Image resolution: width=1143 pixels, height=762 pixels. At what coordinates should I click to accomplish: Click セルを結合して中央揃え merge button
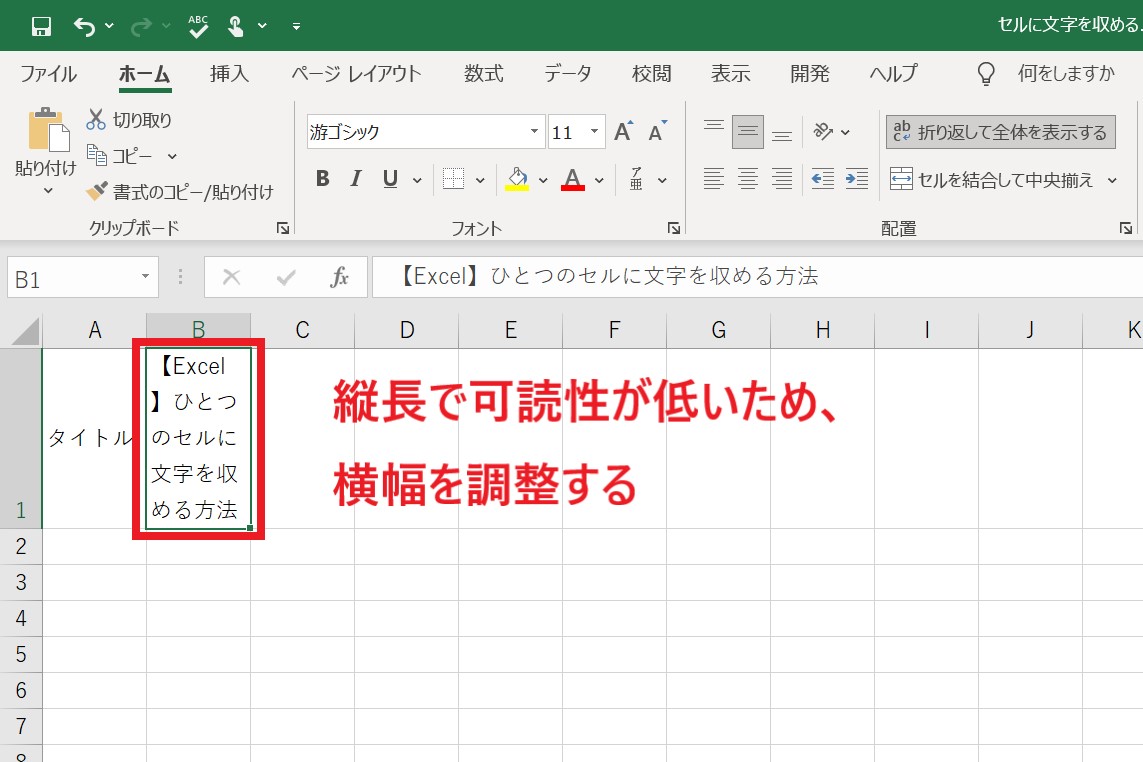[992, 179]
